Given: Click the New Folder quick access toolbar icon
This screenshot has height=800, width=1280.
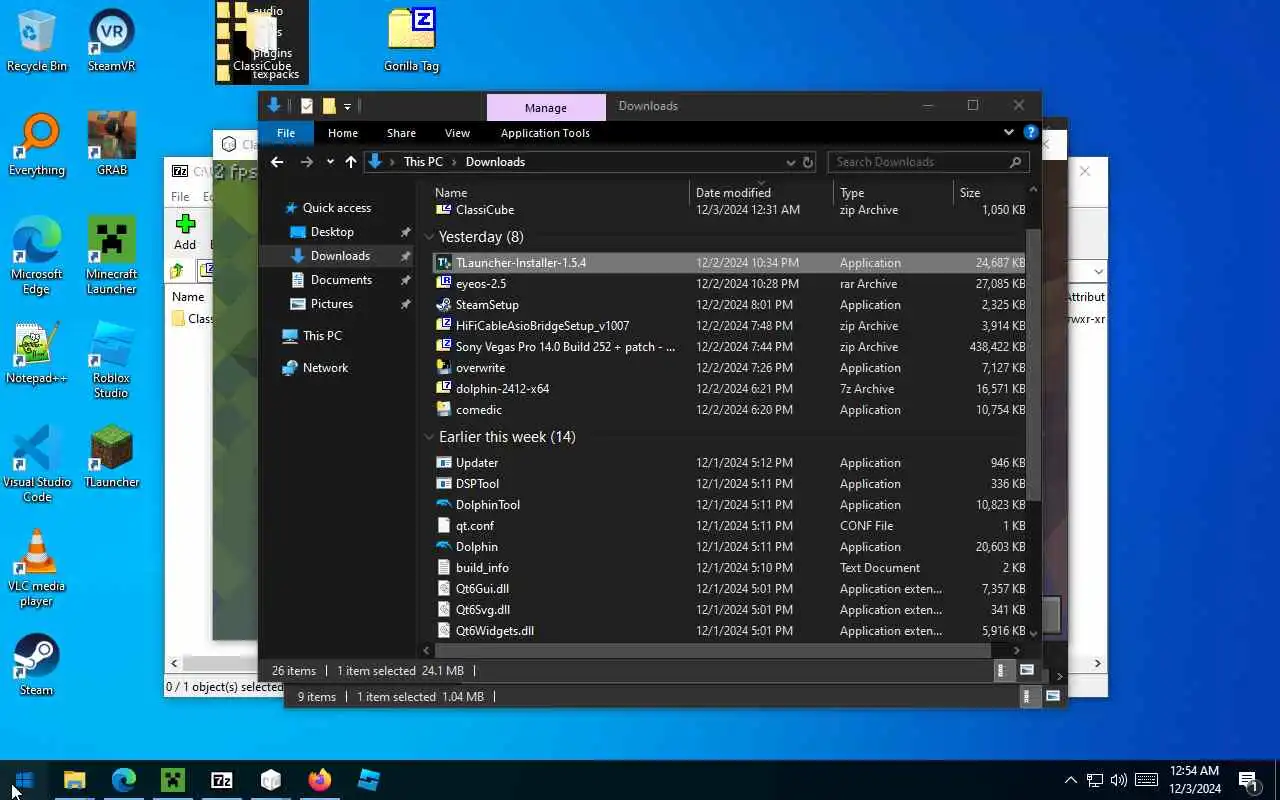Looking at the screenshot, I should click(x=328, y=106).
